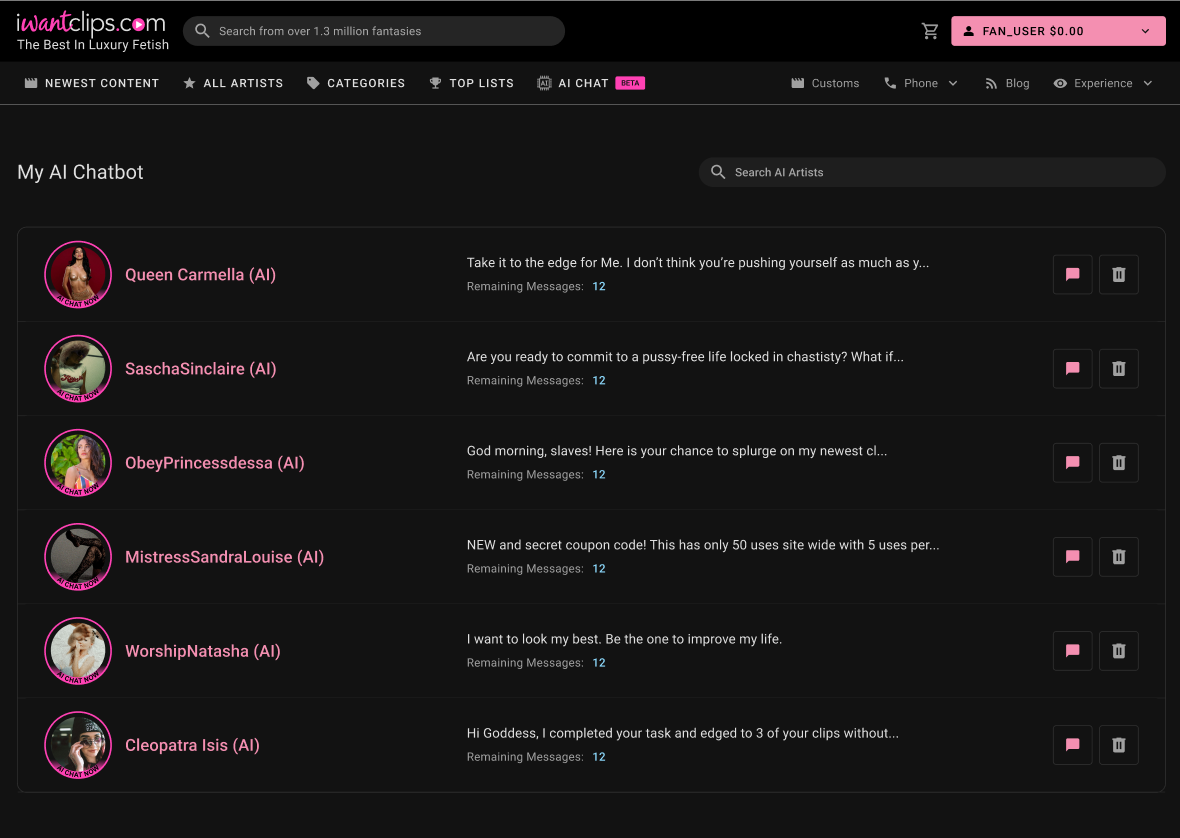Click Remaining Messages count for Queen Carmella
The height and width of the screenshot is (838, 1180).
coord(598,287)
